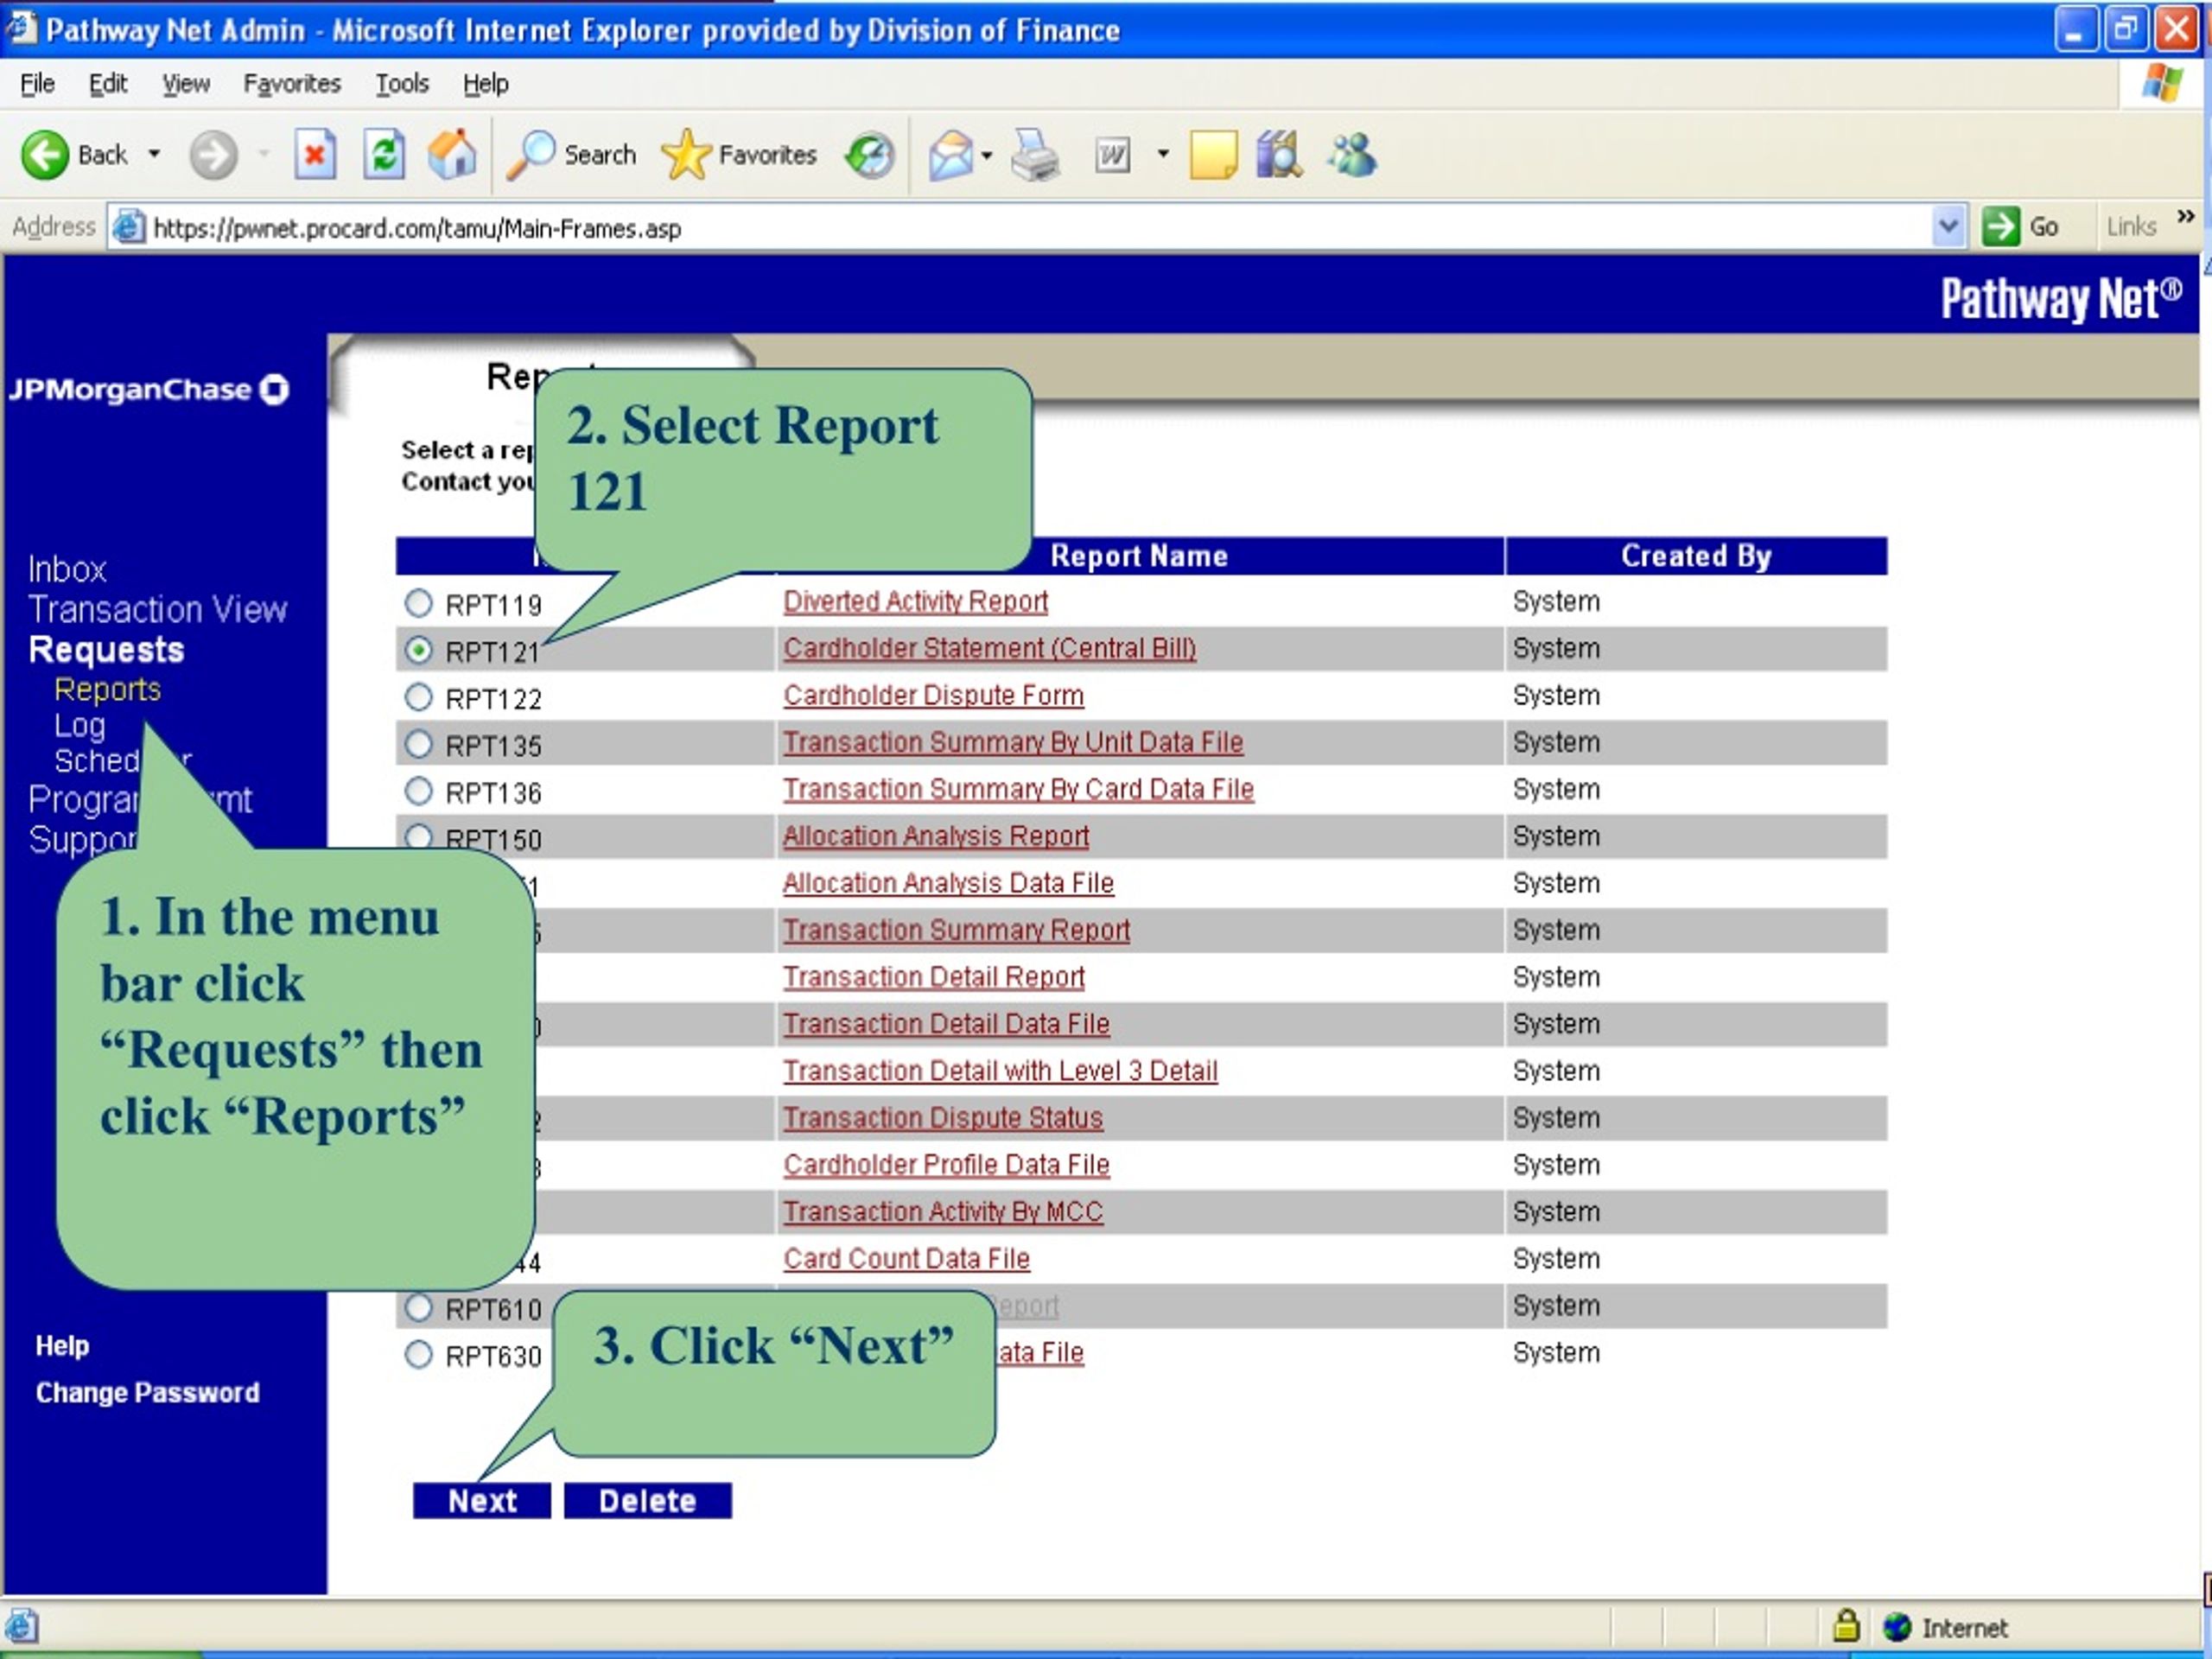Select the RPT121 radio button
The image size is (2212, 1659).
point(418,650)
